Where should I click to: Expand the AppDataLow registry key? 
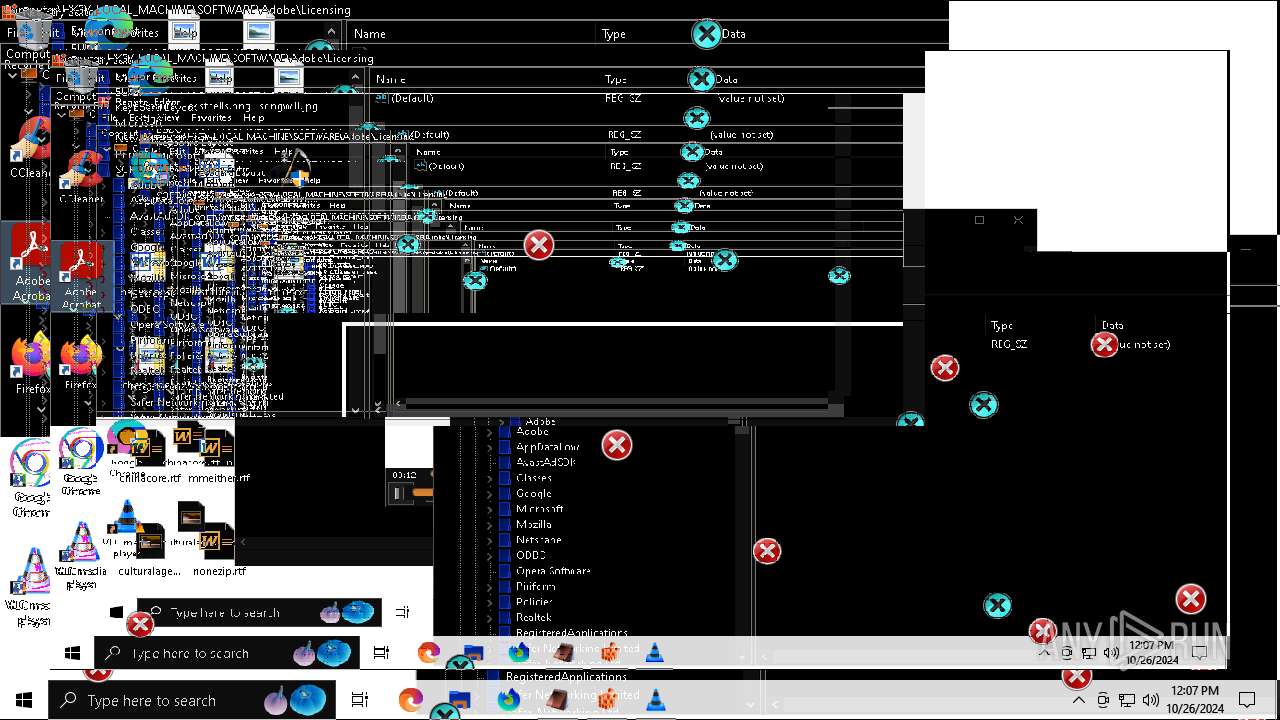pyautogui.click(x=489, y=447)
